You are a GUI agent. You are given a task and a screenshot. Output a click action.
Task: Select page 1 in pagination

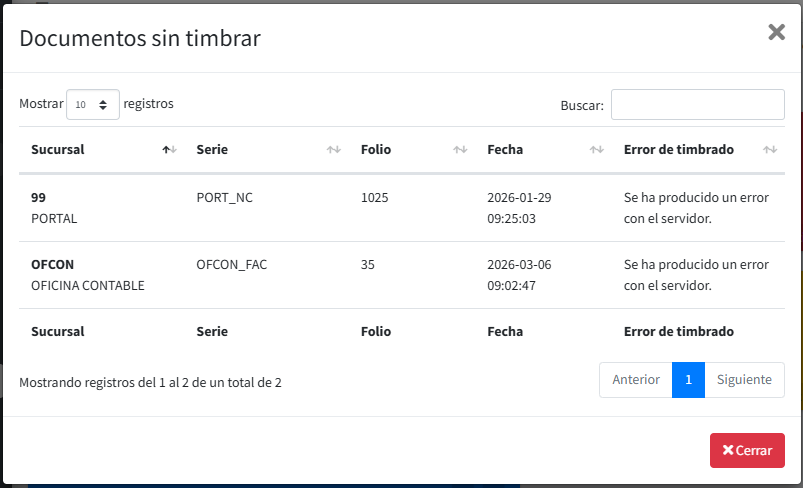point(688,380)
